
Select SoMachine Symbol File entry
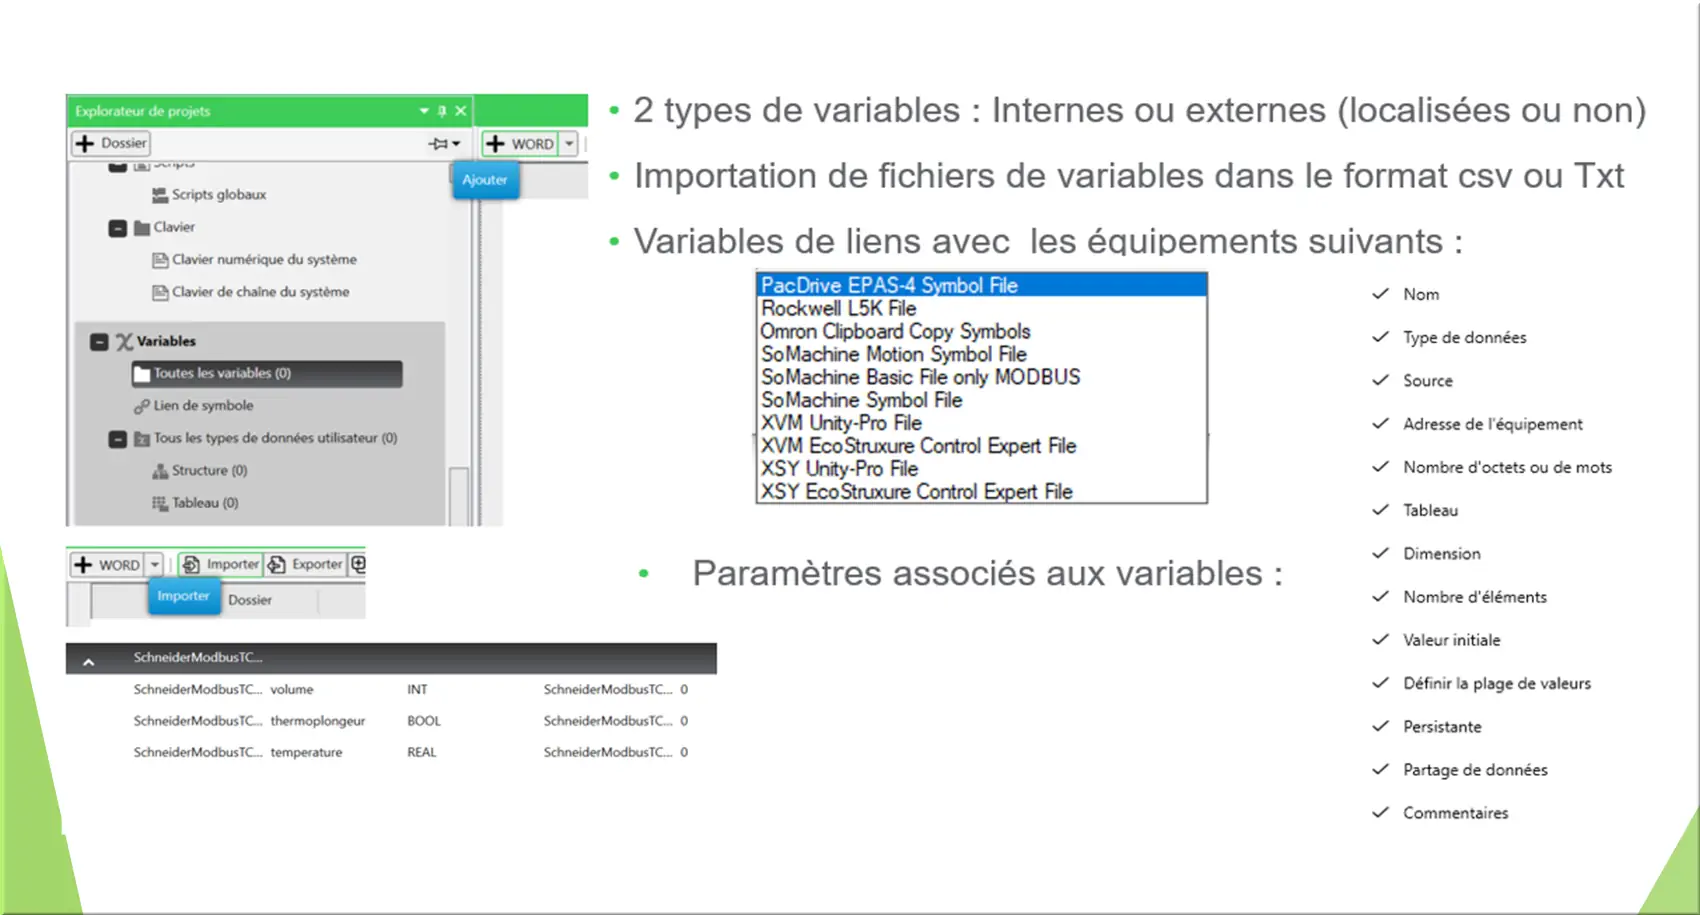point(981,400)
